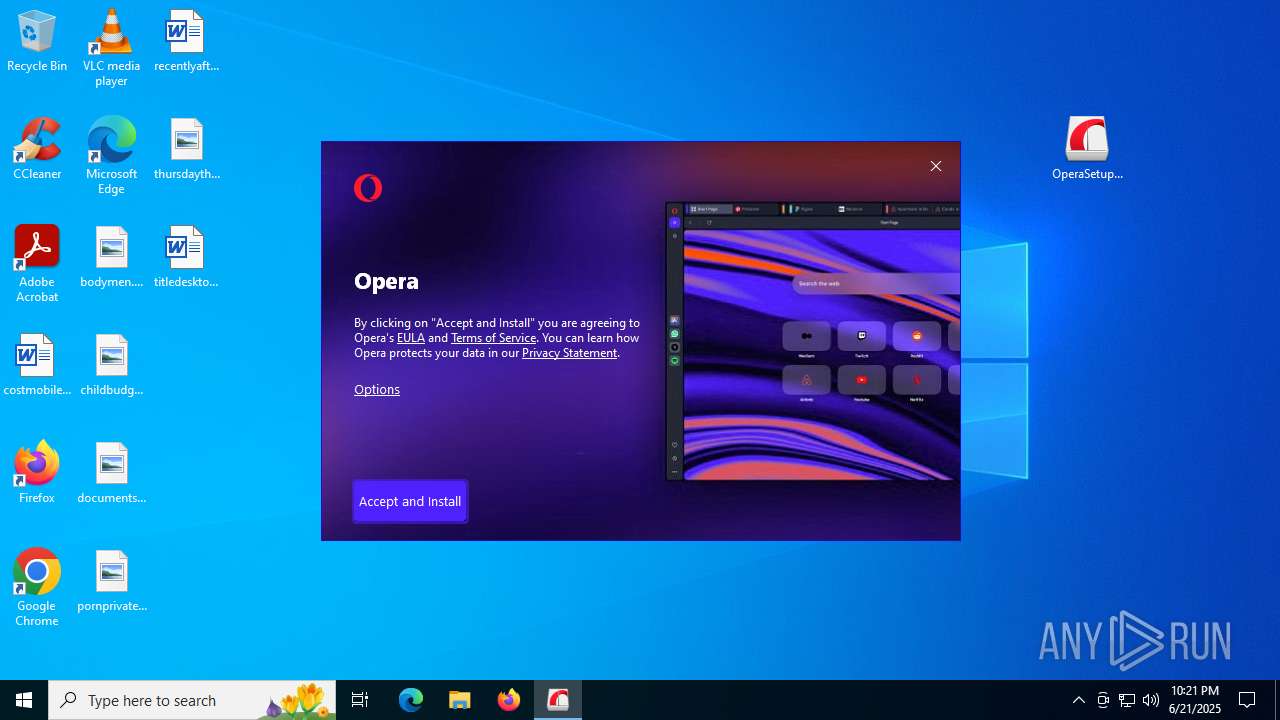Select the Google Chrome desktop shortcut
The width and height of the screenshot is (1280, 720).
(x=37, y=588)
